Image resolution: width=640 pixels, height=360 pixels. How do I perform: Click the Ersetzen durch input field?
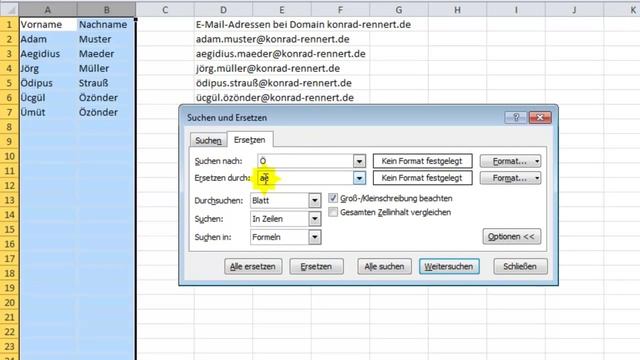coord(306,178)
